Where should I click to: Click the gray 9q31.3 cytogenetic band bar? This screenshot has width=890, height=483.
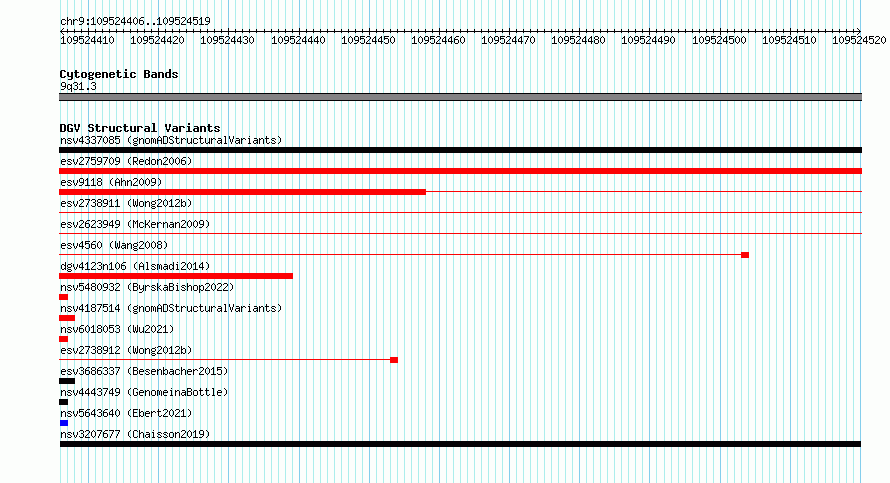click(460, 98)
